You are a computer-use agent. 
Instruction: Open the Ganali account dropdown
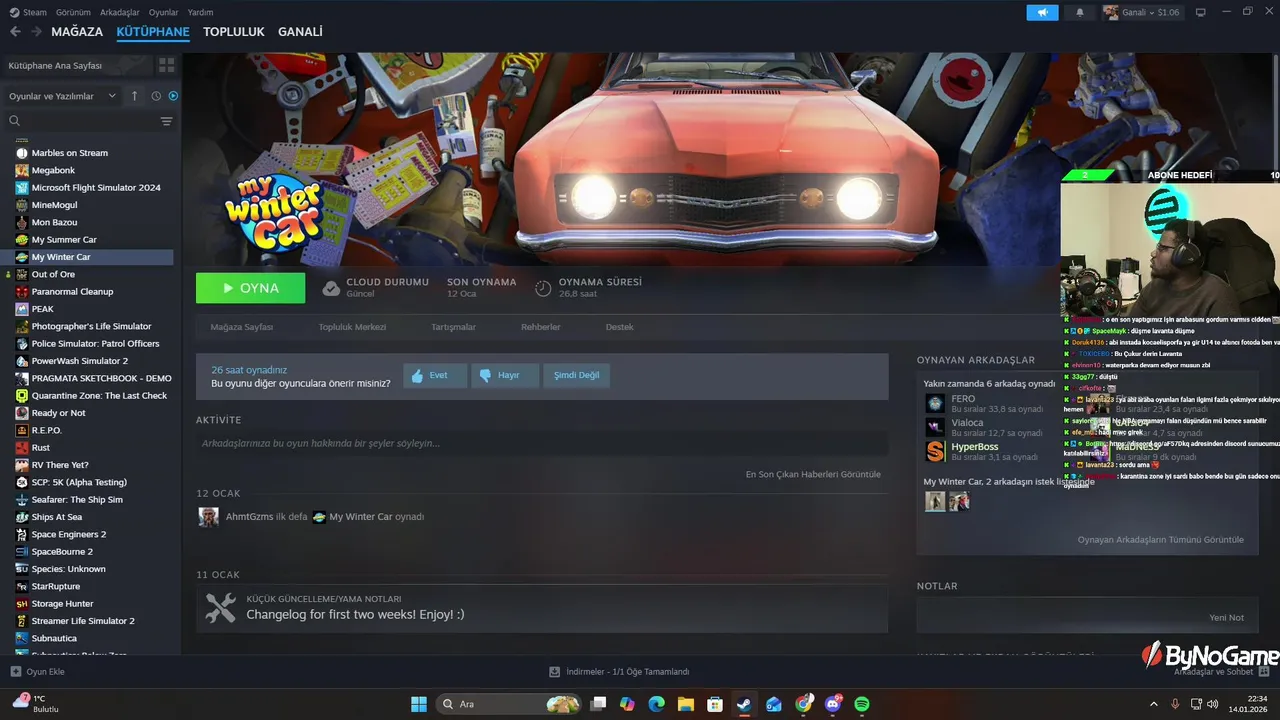point(1141,13)
